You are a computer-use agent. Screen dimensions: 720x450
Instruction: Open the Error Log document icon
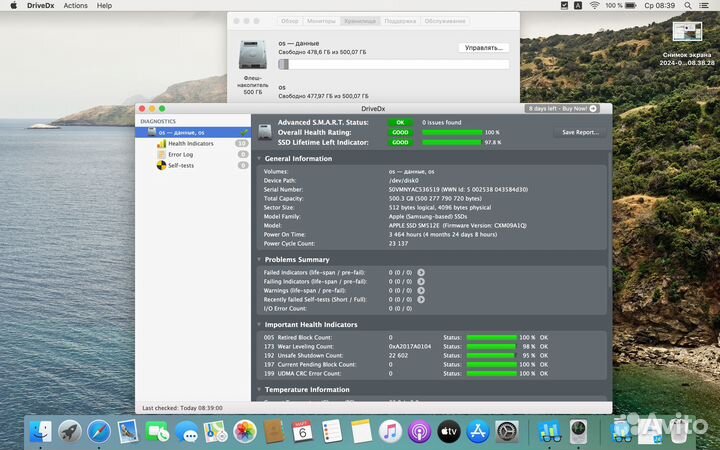tap(161, 154)
